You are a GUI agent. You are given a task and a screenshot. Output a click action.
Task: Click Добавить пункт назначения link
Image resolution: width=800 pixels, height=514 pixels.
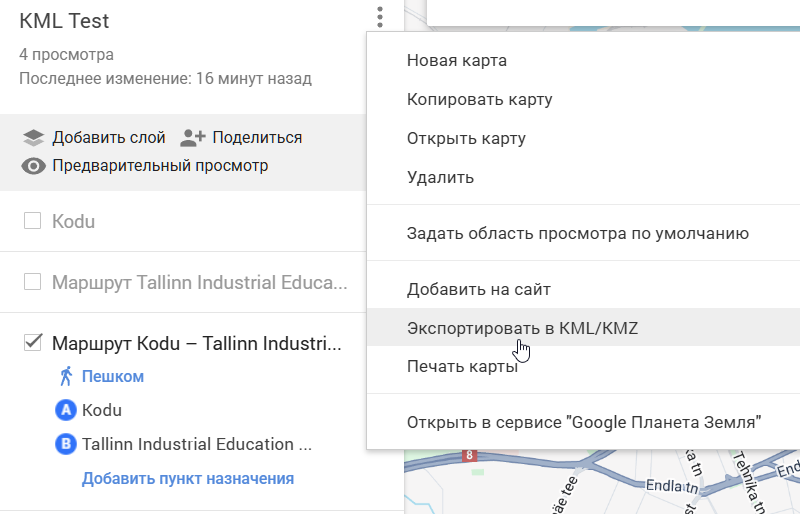click(188, 478)
